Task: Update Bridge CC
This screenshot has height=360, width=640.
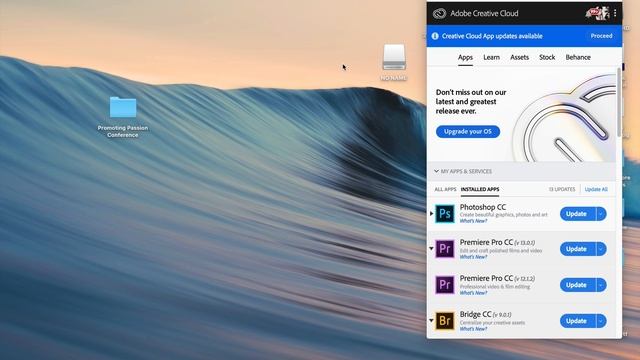Action: coord(578,321)
